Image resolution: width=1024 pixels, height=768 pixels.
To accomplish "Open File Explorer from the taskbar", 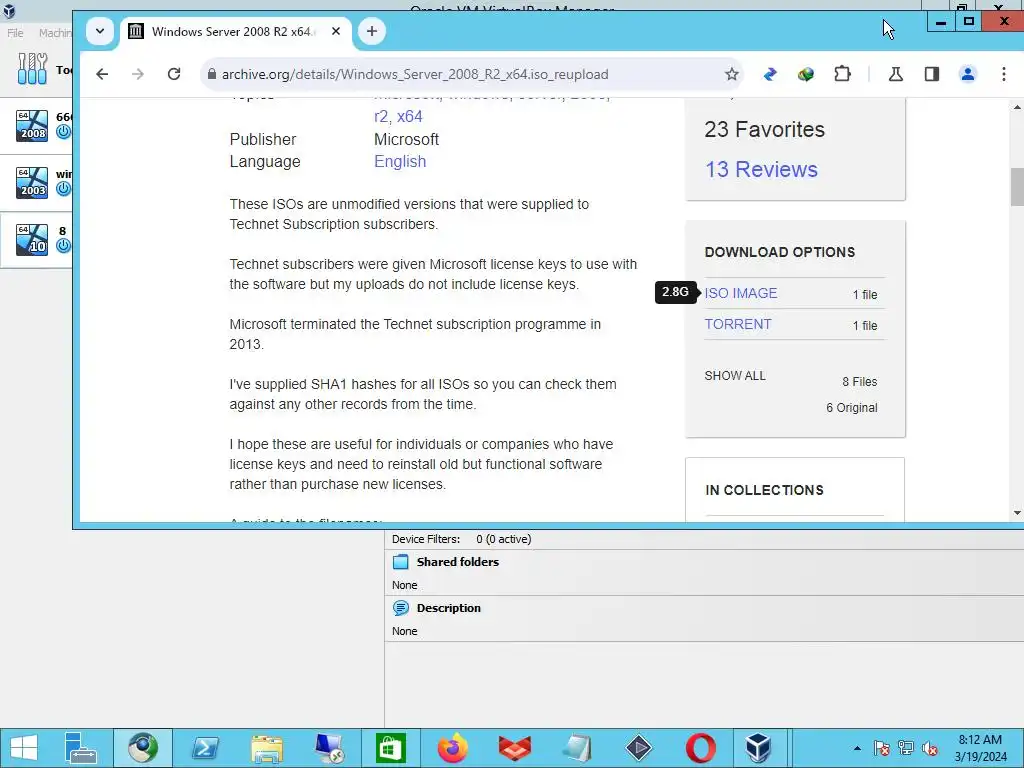I will tap(266, 748).
